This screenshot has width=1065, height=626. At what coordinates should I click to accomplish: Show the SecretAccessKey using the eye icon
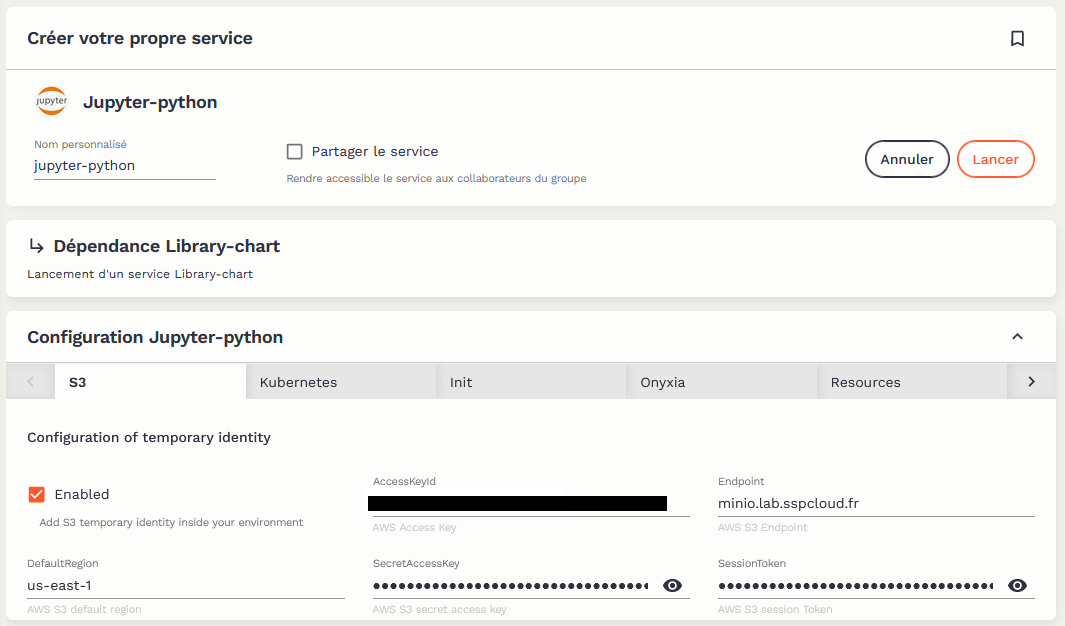672,586
